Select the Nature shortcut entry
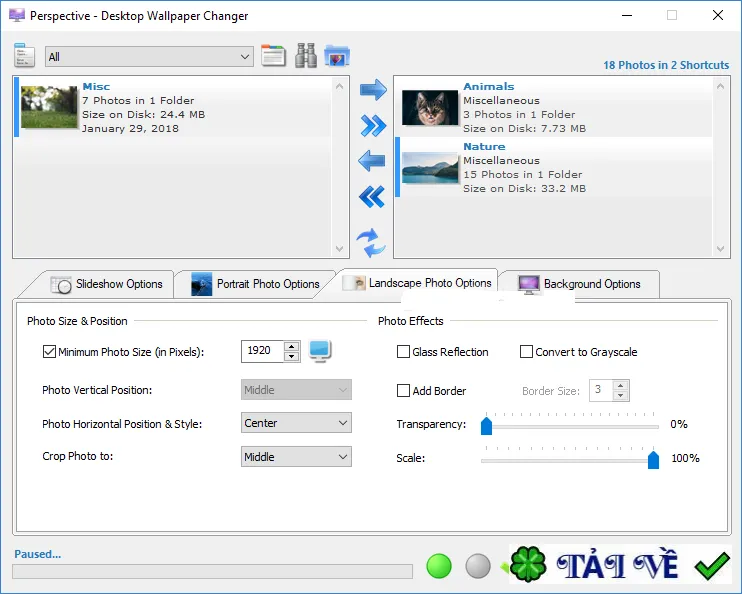 pyautogui.click(x=554, y=168)
